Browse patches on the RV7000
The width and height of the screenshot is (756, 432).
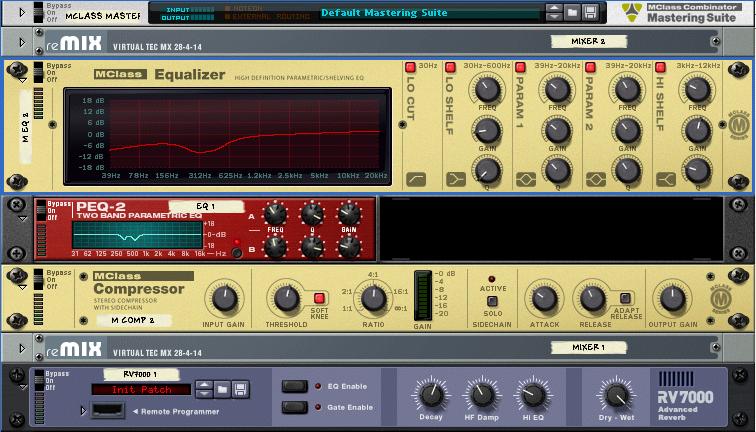coord(222,389)
